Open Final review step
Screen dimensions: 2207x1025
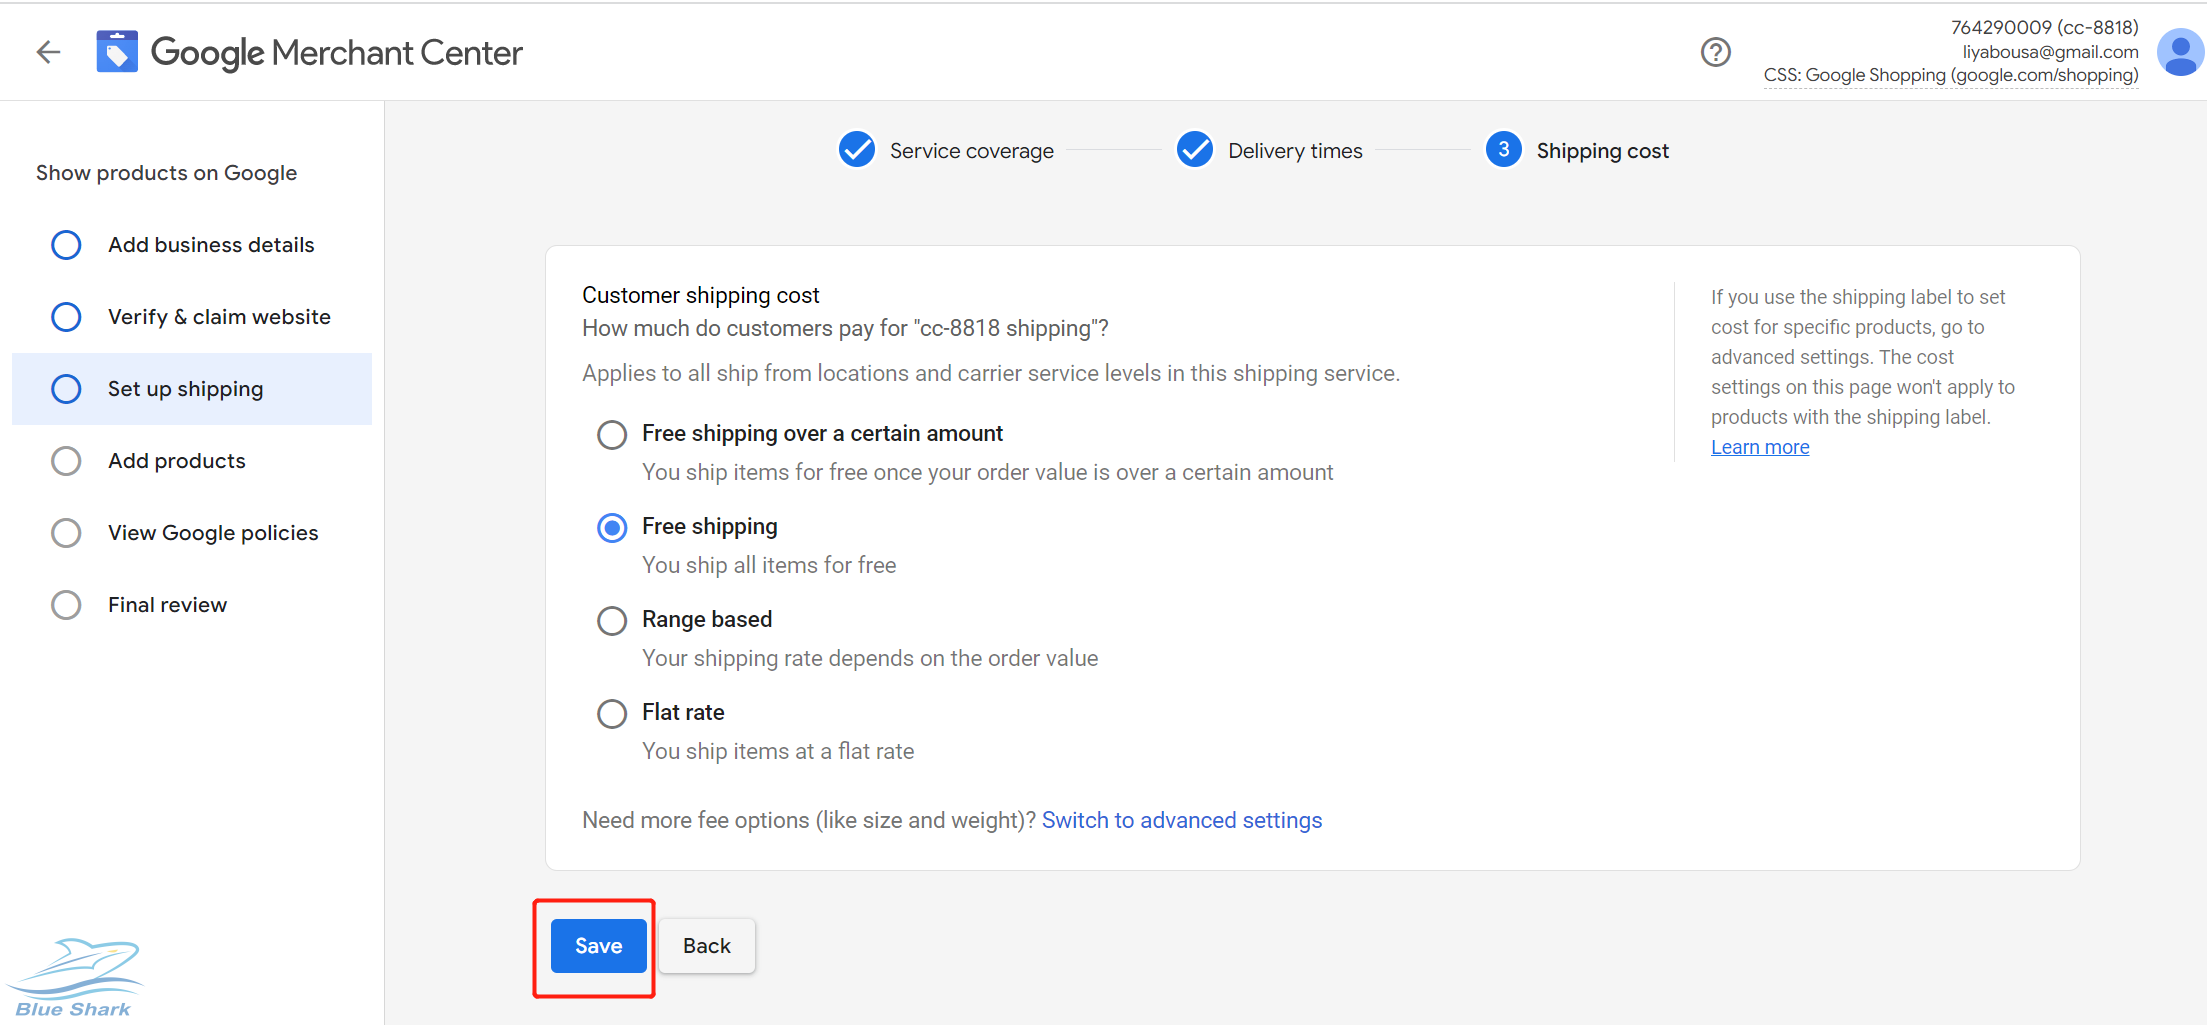pos(192,605)
